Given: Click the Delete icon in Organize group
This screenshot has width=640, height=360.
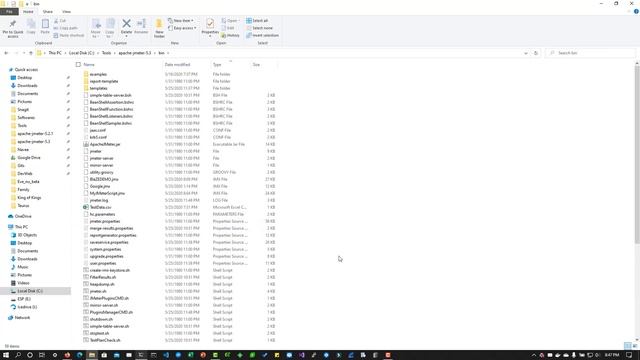Looking at the screenshot, I should [127, 25].
